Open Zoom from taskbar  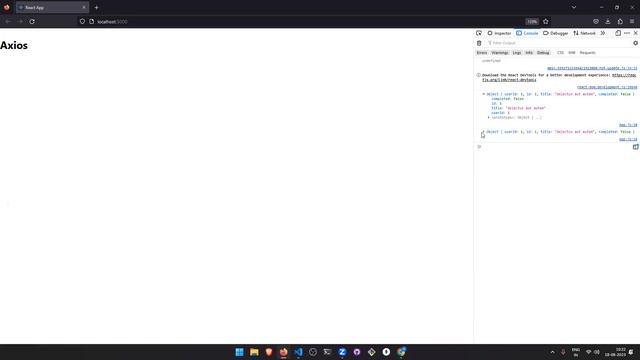point(342,352)
